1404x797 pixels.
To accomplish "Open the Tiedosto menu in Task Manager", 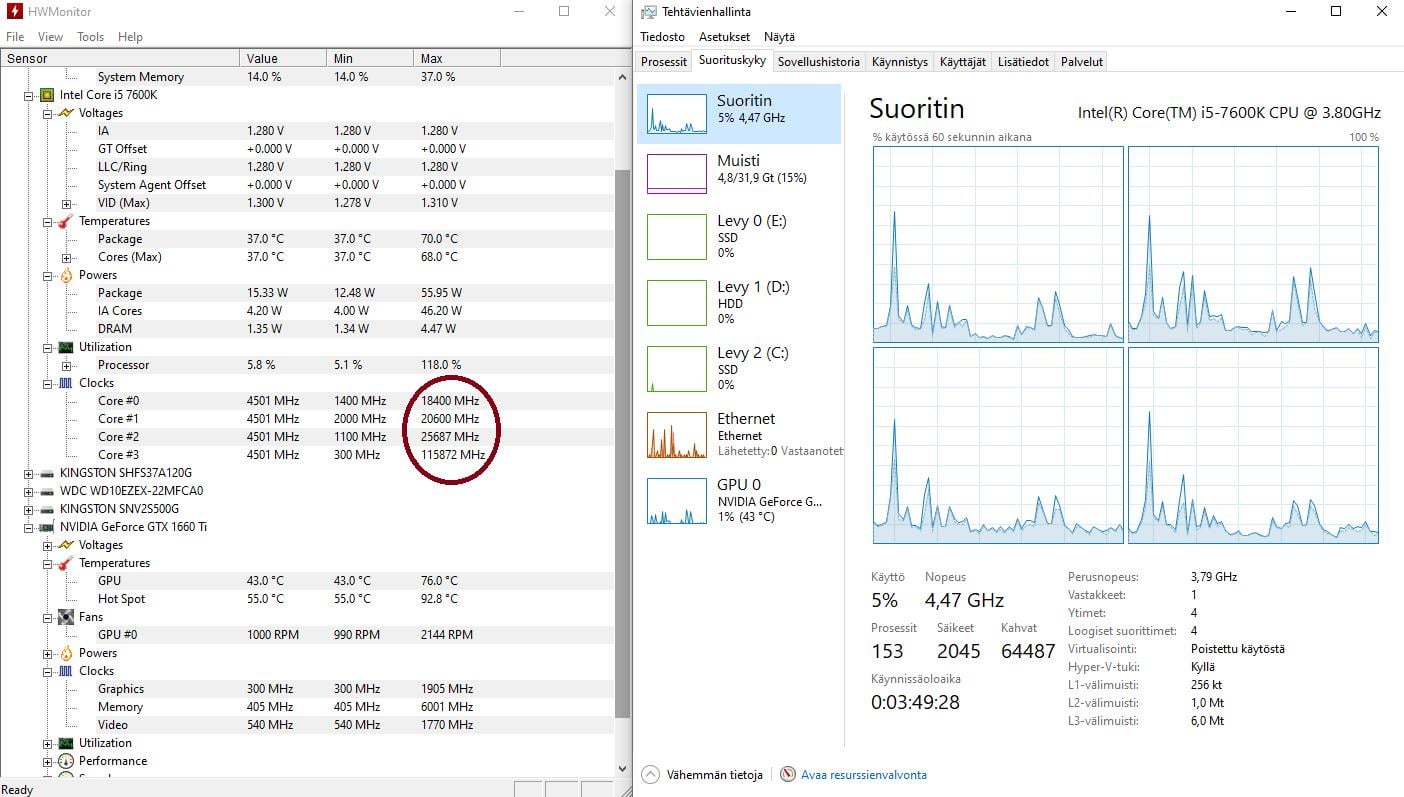I will click(x=662, y=36).
